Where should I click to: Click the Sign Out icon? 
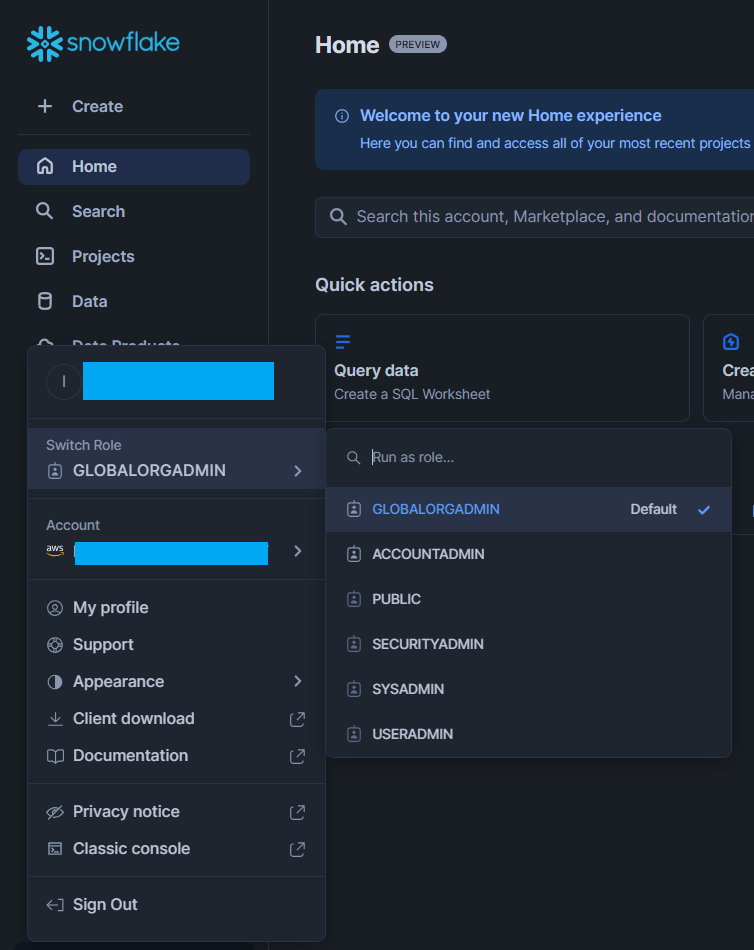click(x=55, y=905)
